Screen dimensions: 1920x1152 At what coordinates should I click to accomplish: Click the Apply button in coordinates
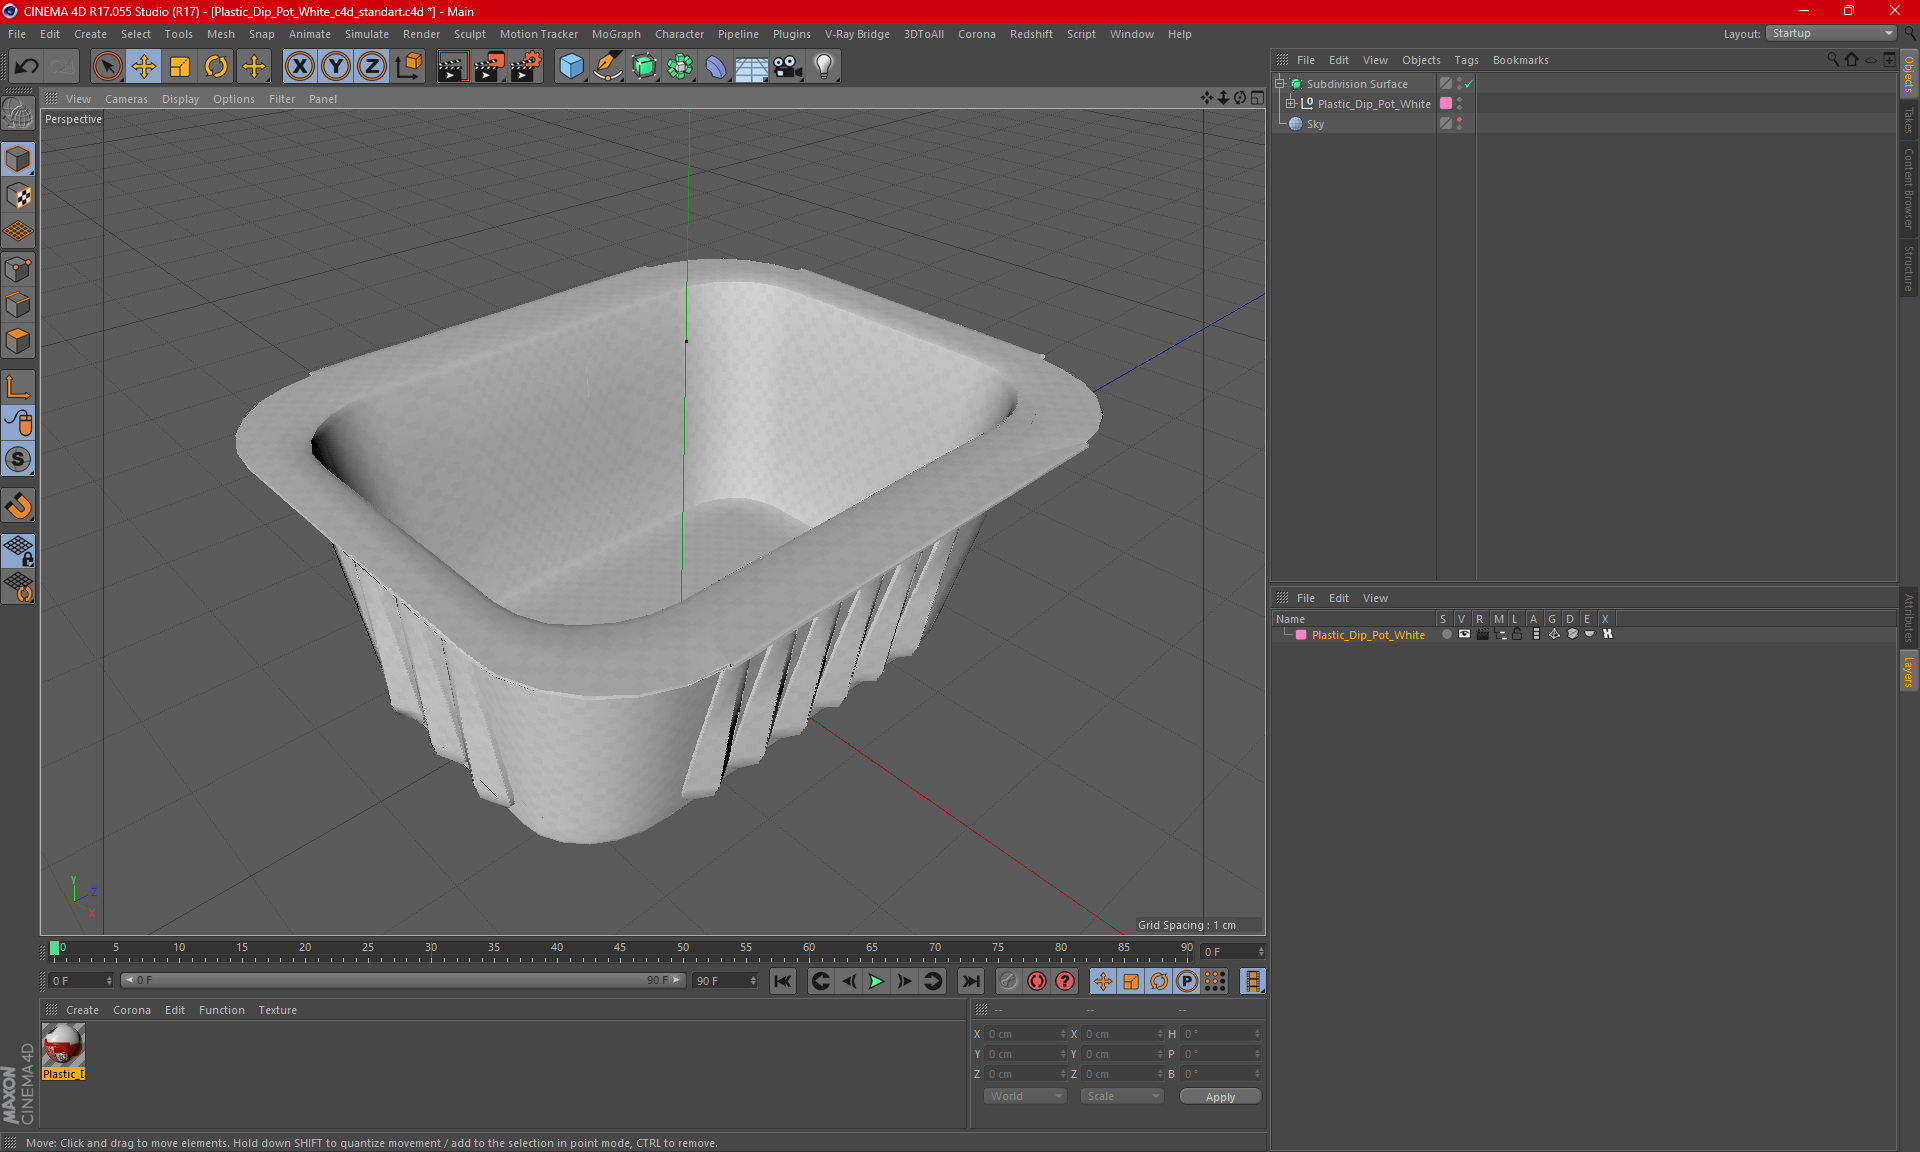click(1220, 1096)
